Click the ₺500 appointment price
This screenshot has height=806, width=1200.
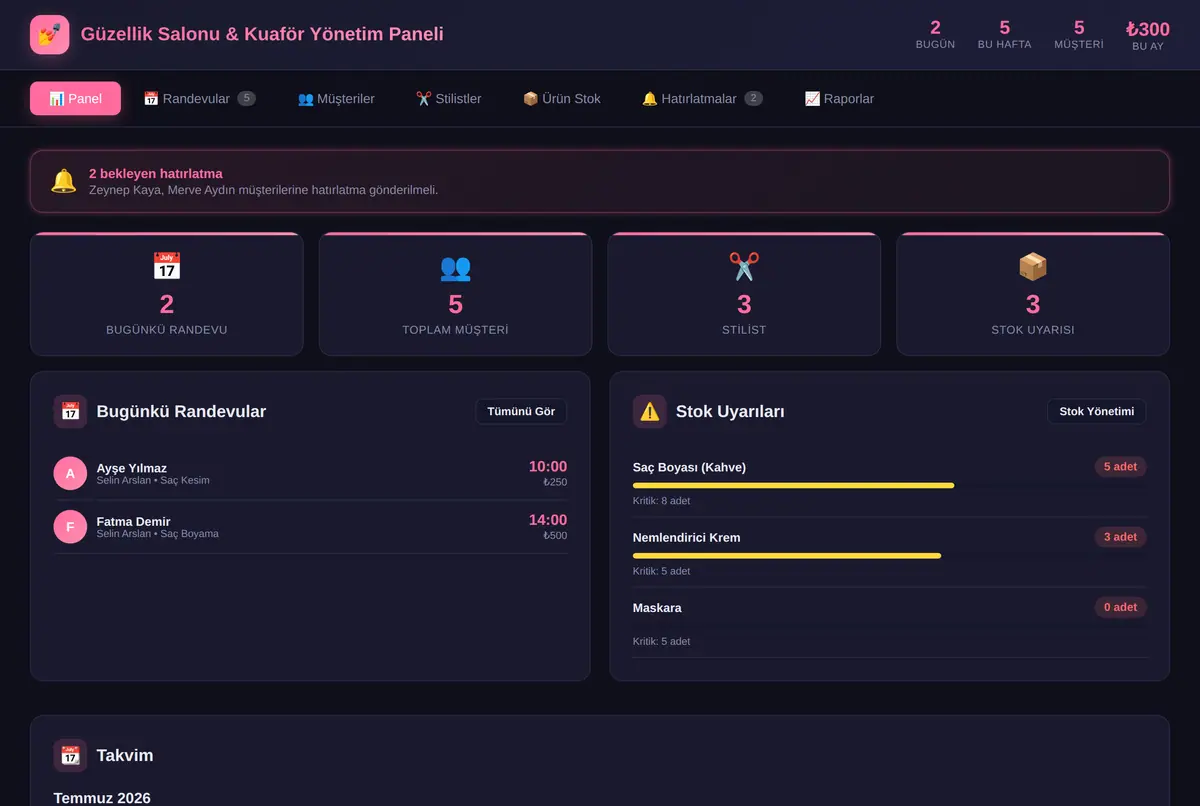point(554,535)
